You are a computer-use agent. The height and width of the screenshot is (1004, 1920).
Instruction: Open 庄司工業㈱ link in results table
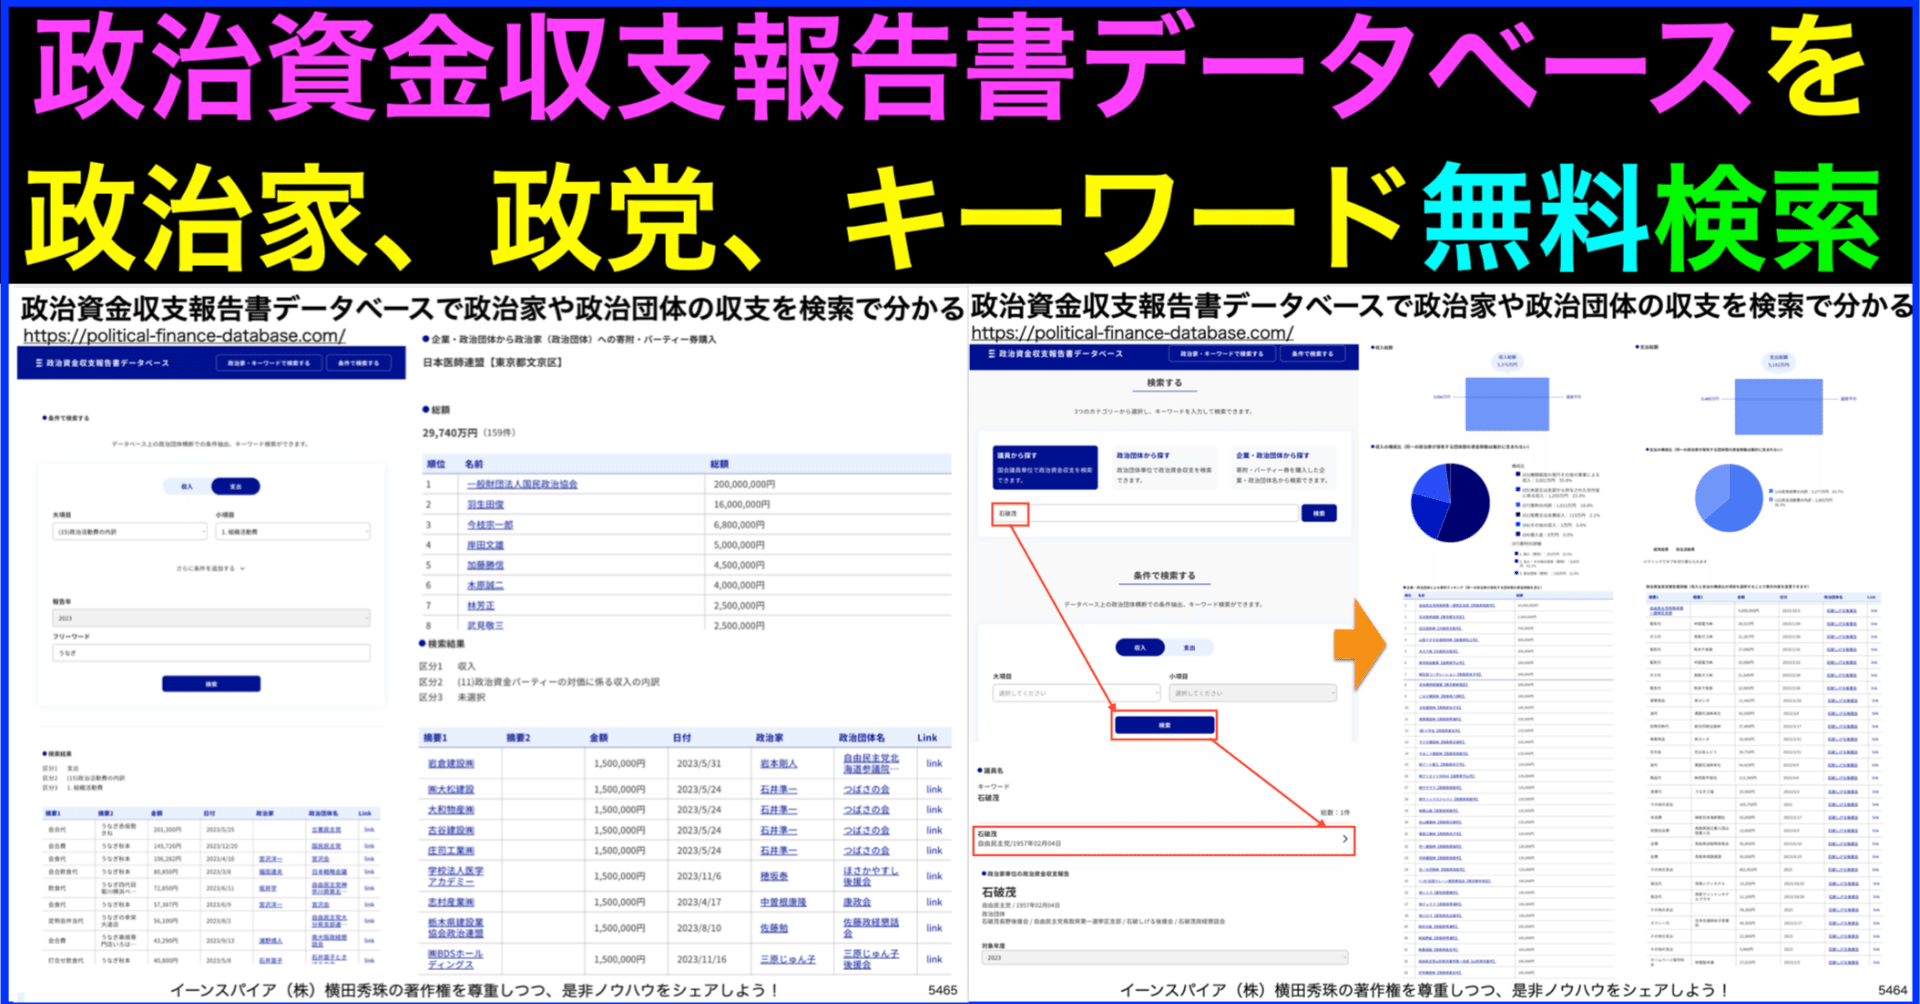pyautogui.click(x=451, y=851)
